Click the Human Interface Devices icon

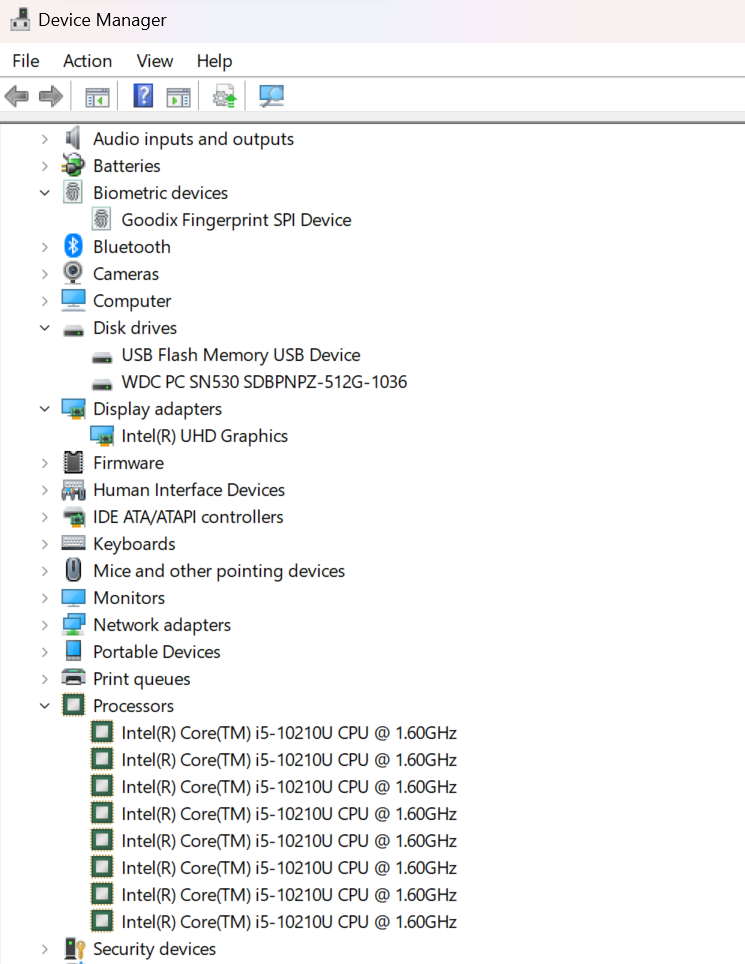click(73, 490)
